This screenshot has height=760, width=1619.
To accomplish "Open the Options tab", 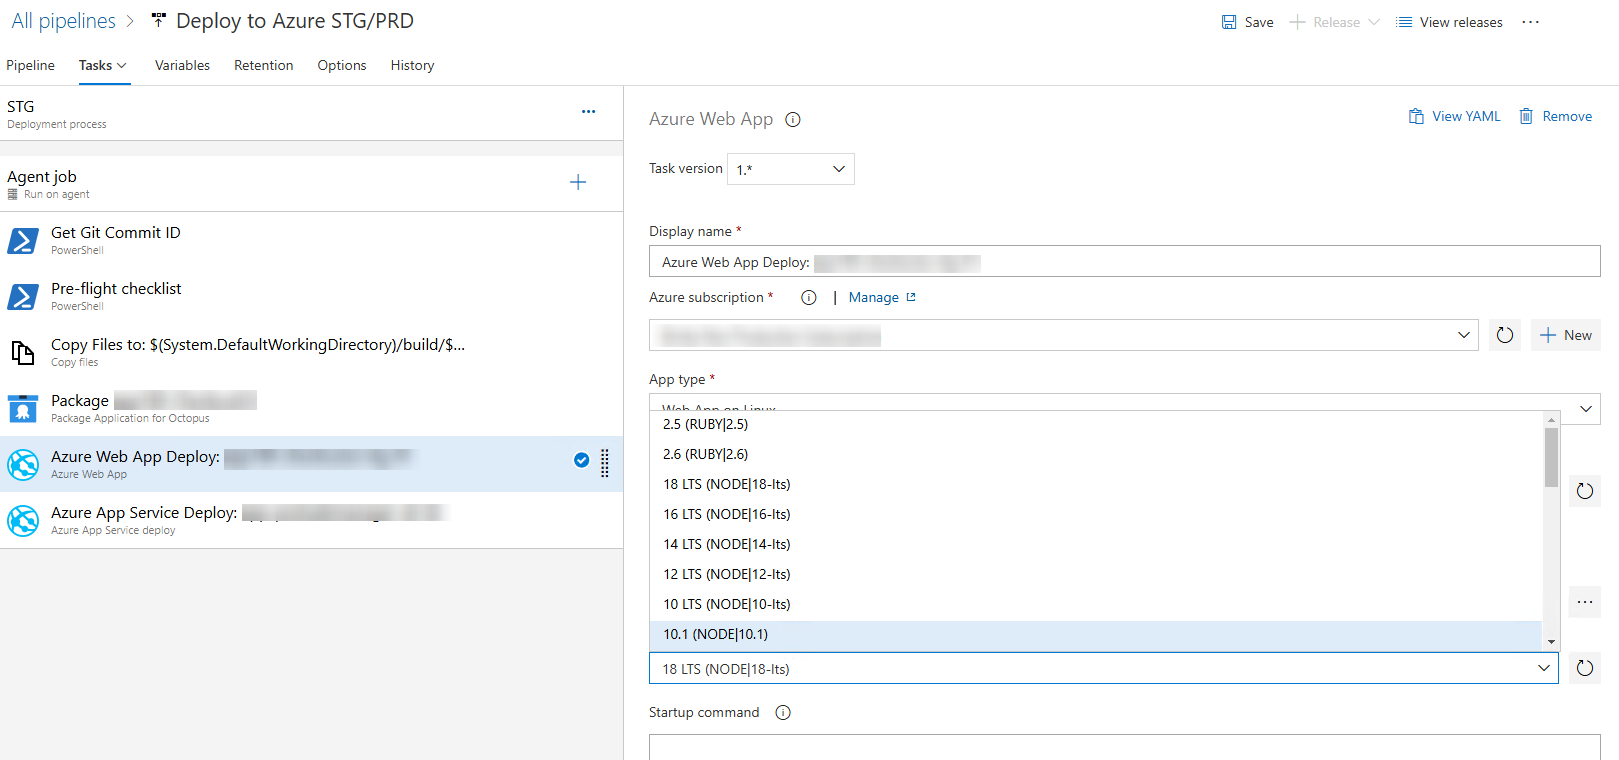I will 342,65.
